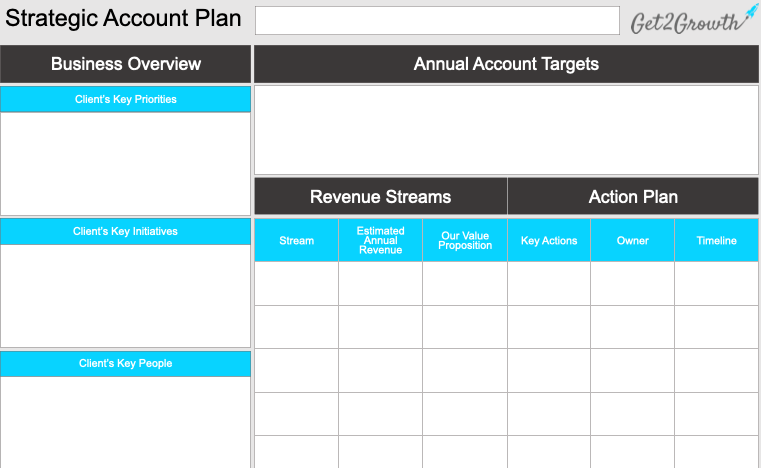Select the third row cell under Timeline
Image resolution: width=761 pixels, height=468 pixels.
(x=716, y=370)
